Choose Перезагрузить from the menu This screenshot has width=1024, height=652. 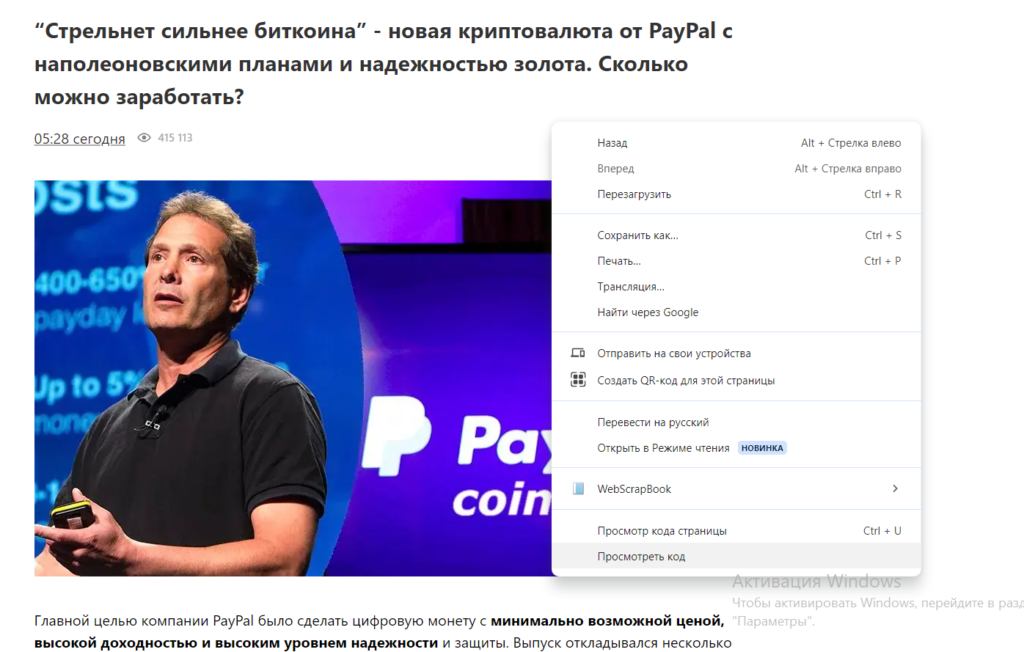click(736, 194)
